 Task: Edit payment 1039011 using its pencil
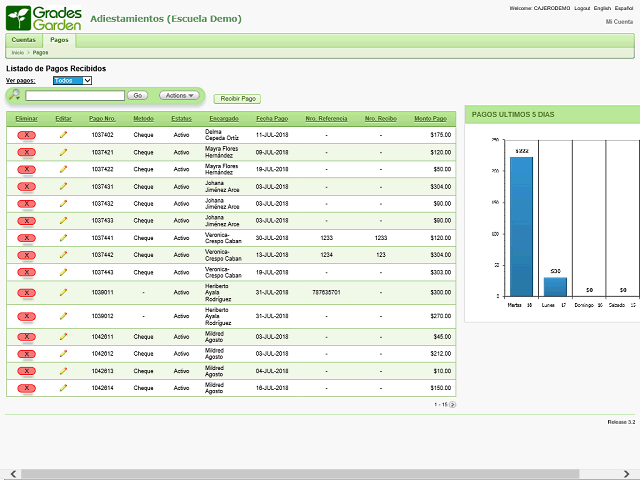(x=63, y=292)
